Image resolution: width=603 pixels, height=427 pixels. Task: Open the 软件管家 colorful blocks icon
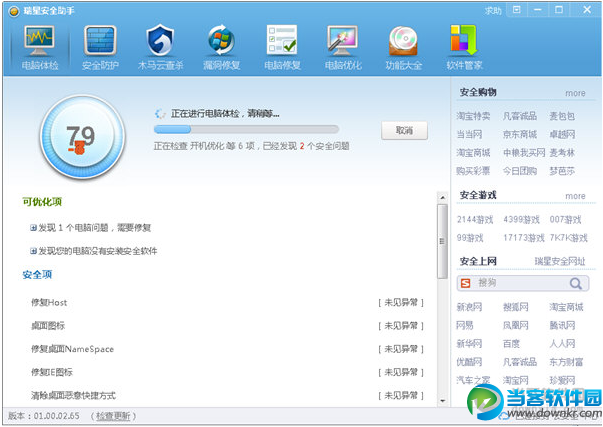pos(464,48)
